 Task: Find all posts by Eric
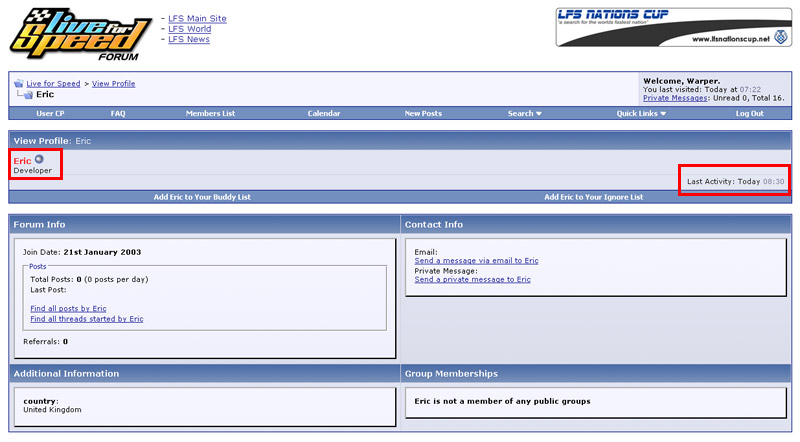coord(68,309)
